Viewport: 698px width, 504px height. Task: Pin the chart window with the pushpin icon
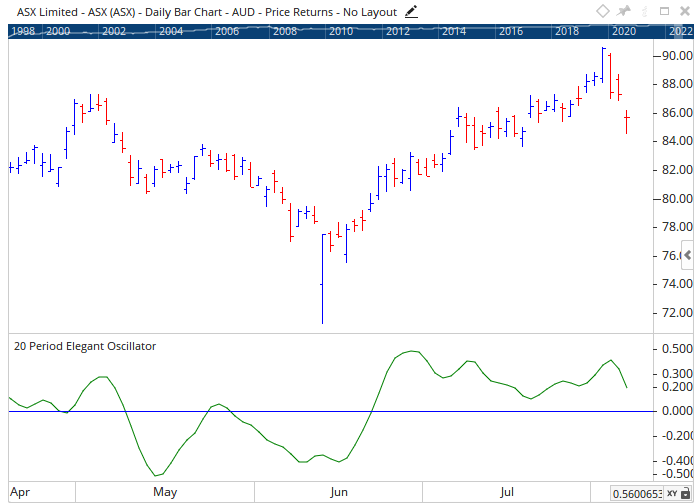click(625, 11)
